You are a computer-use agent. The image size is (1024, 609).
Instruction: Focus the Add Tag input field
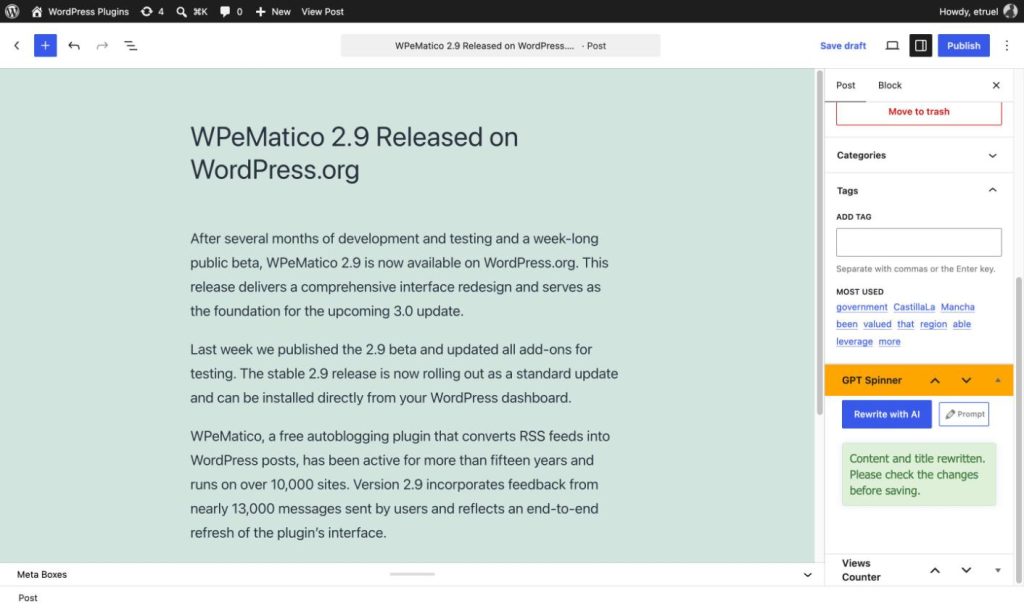(918, 242)
